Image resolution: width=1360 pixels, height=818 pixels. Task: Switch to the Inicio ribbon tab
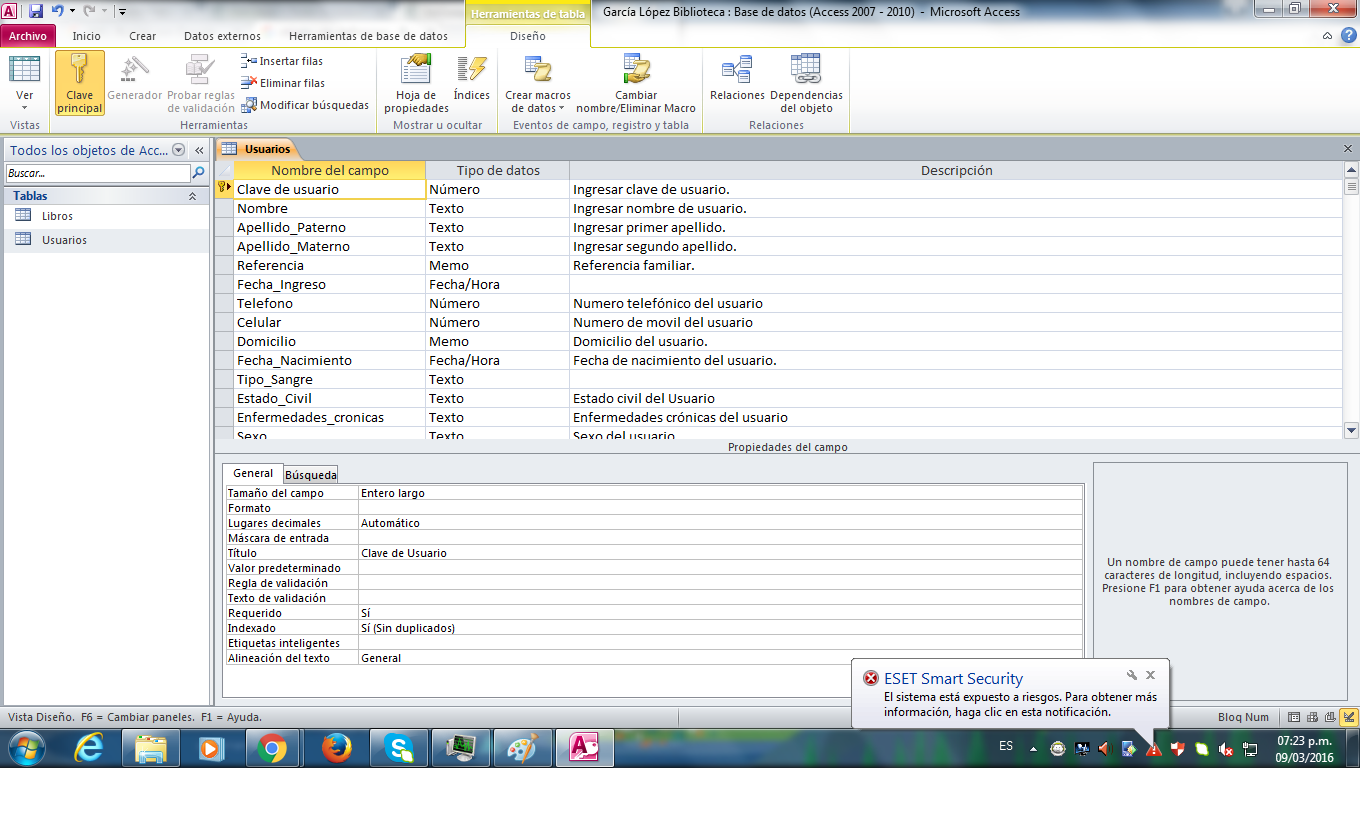[x=87, y=36]
